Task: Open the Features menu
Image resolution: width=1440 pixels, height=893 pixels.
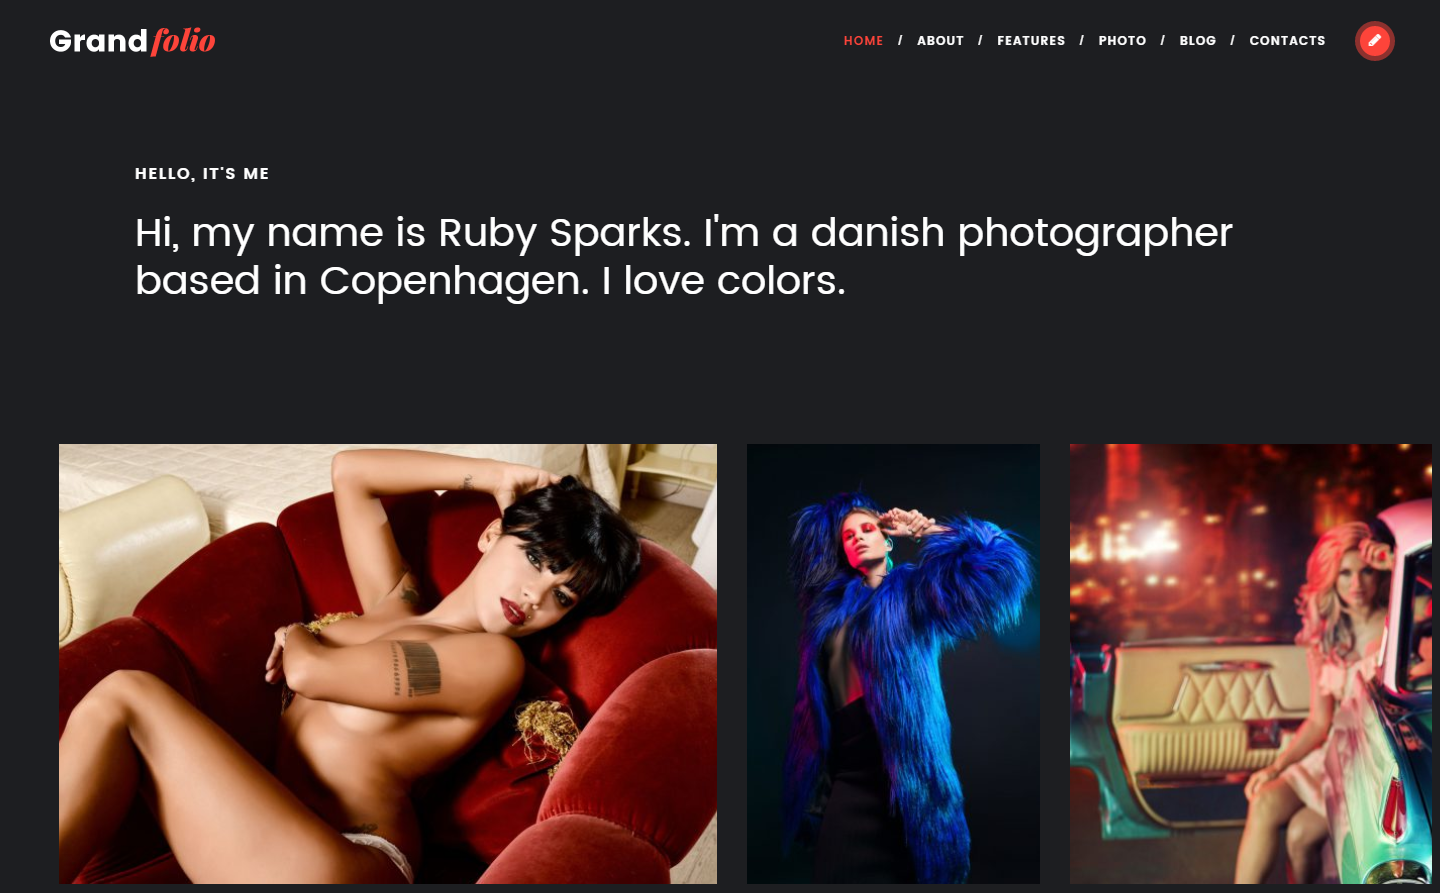Action: pyautogui.click(x=1031, y=41)
